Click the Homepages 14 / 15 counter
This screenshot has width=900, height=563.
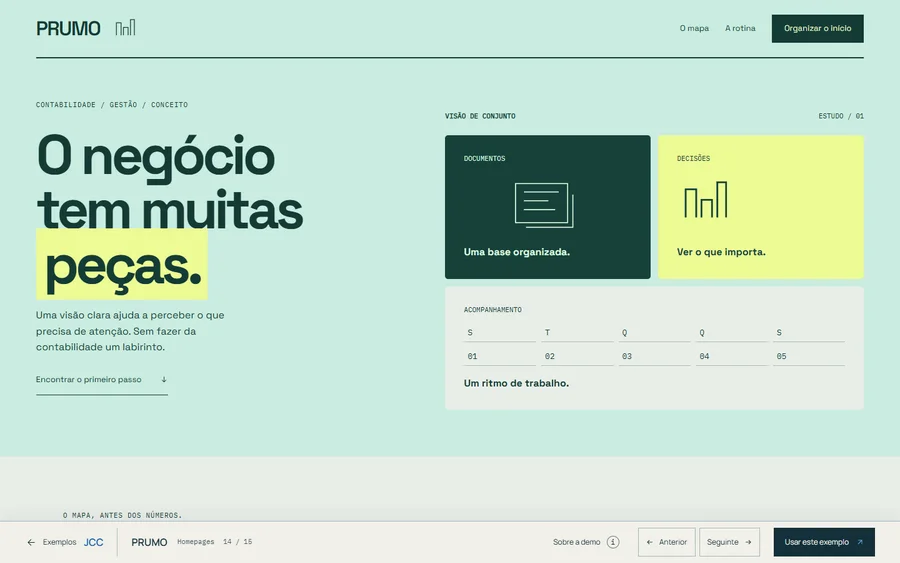(215, 542)
